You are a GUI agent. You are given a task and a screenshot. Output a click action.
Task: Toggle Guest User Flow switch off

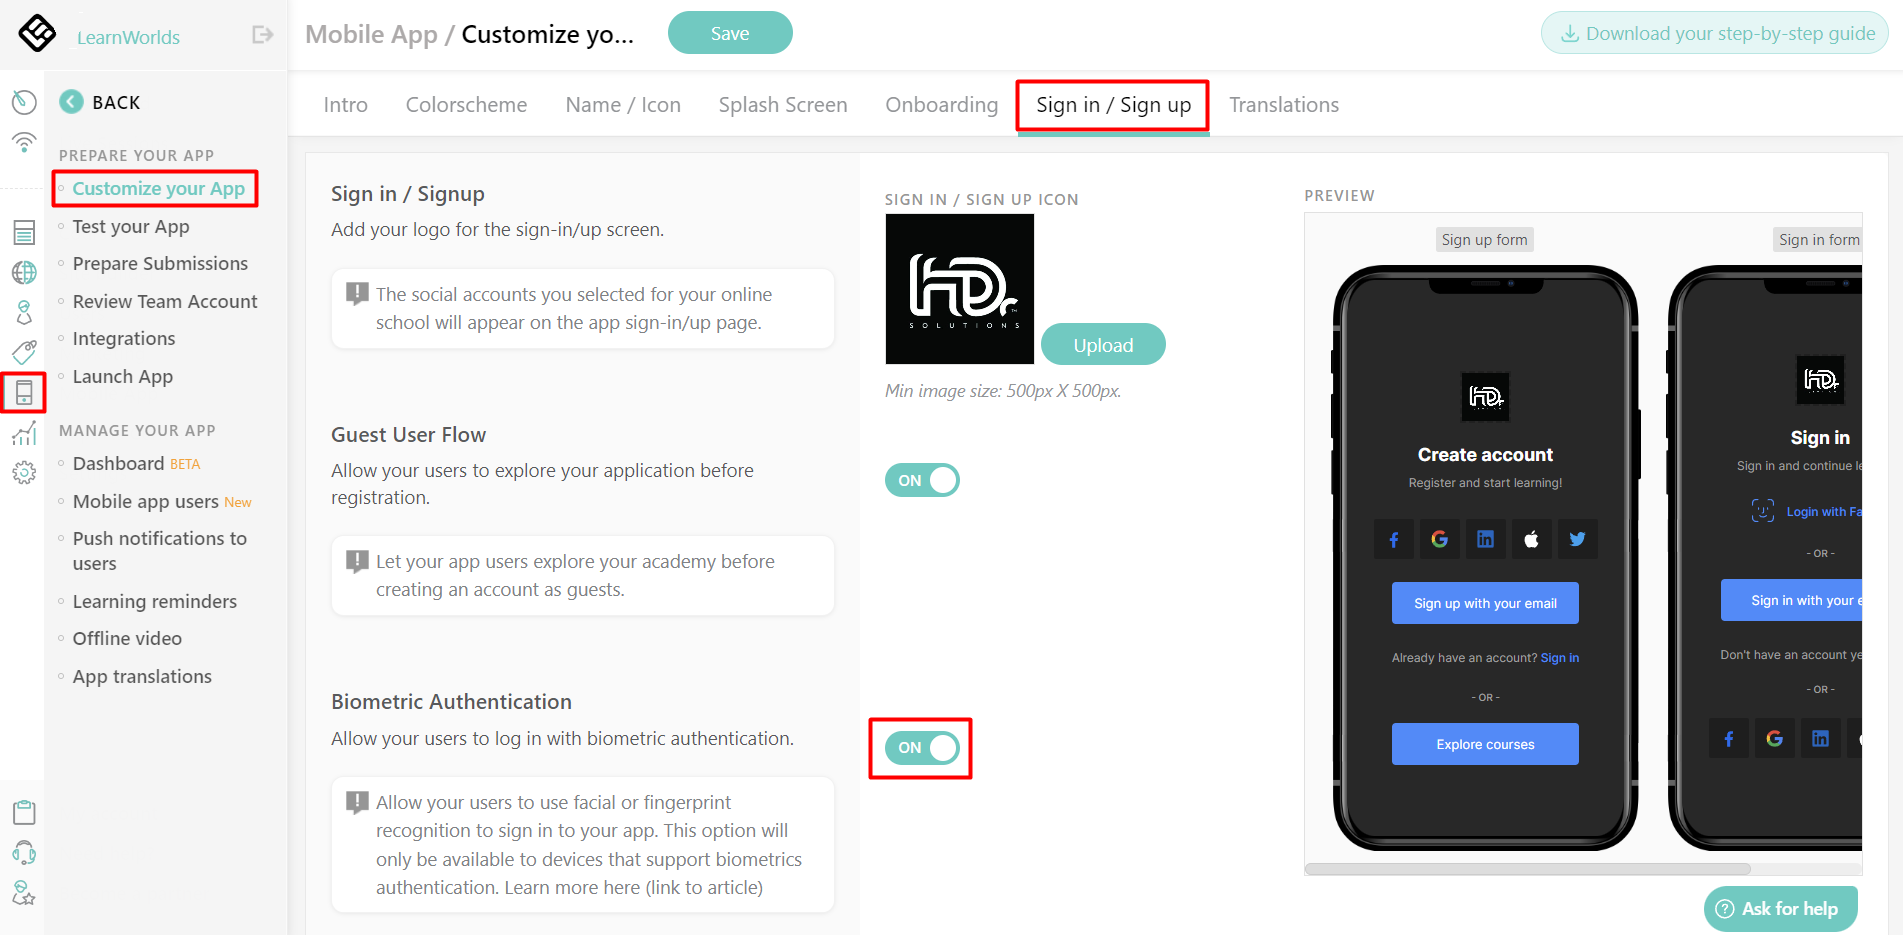922,480
